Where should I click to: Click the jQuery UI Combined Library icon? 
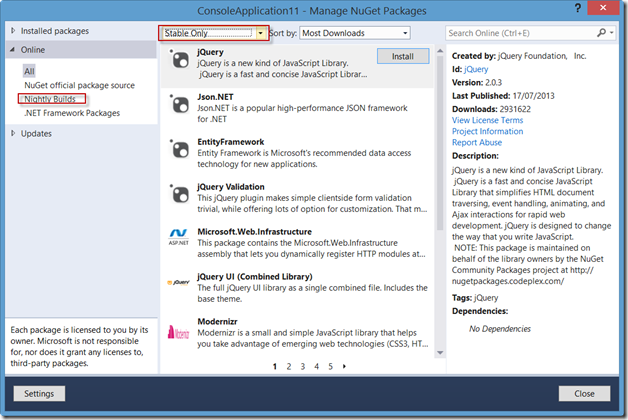[x=179, y=283]
